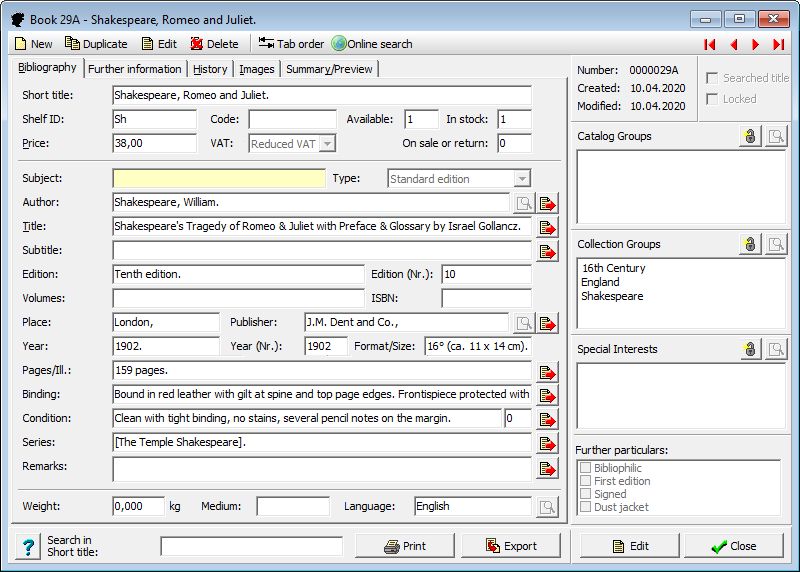Click the Shelf ID field
Image resolution: width=800 pixels, height=572 pixels.
(x=155, y=119)
